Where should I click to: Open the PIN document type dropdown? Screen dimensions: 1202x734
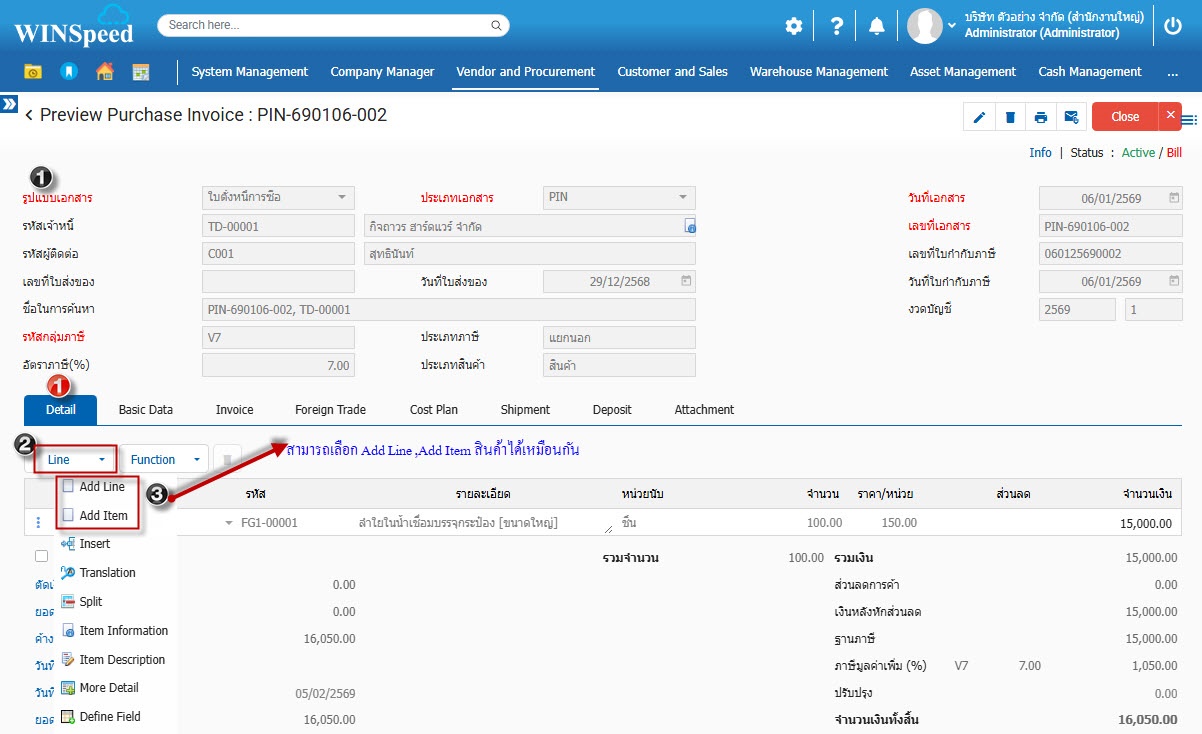(x=619, y=197)
